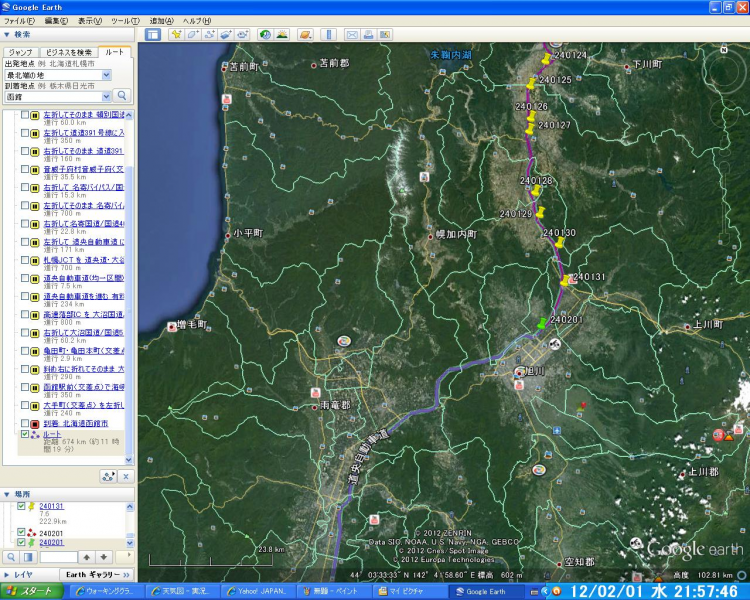This screenshot has width=750, height=600.
Task: Click the scroll-up arrow in places list
Action: (130, 506)
